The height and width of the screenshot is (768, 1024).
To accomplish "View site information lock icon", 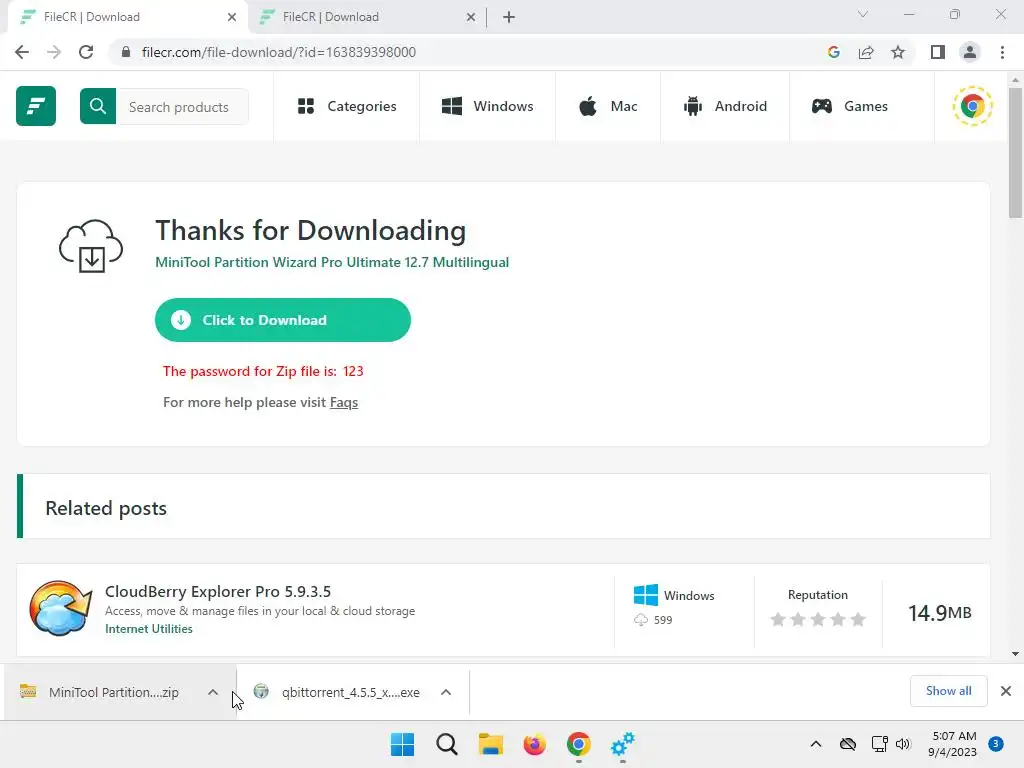I will click(126, 52).
